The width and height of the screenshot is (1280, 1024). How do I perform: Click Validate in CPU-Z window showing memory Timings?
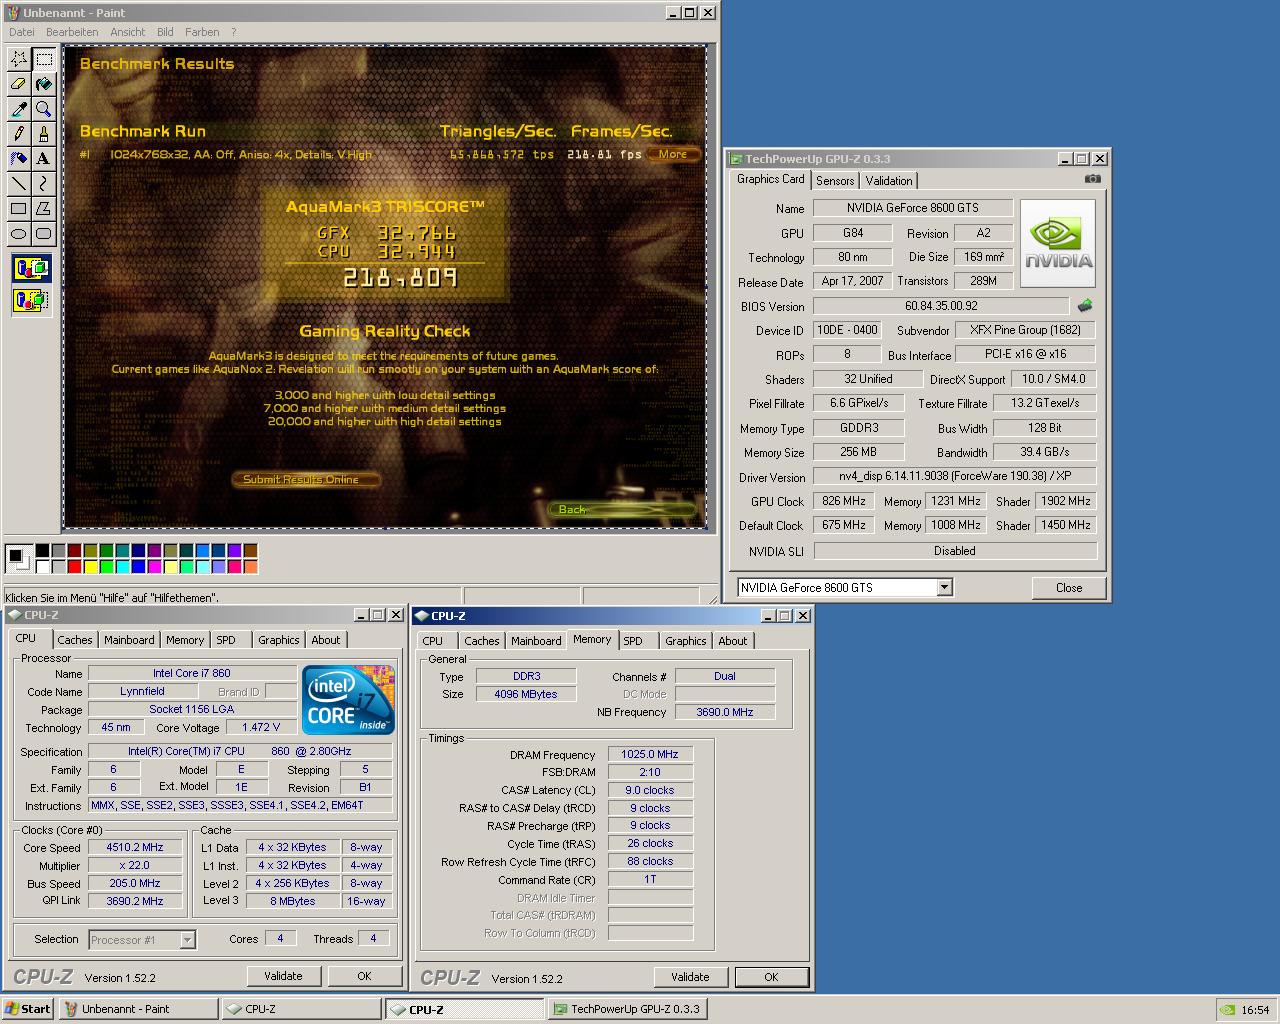(x=690, y=977)
